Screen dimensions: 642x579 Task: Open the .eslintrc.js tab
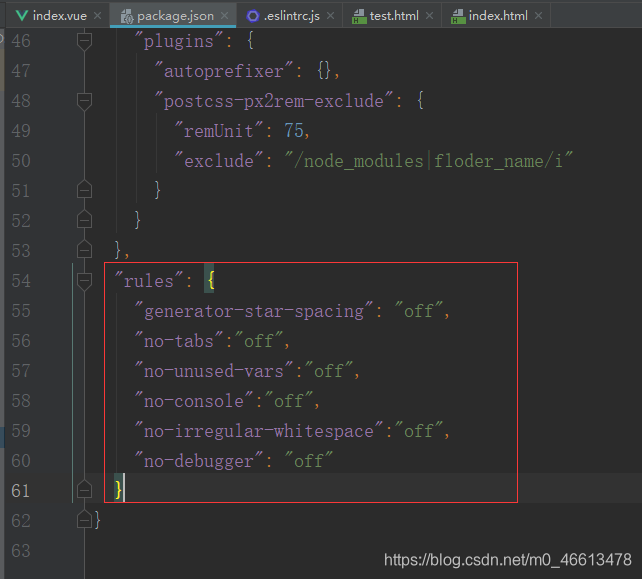coord(289,16)
